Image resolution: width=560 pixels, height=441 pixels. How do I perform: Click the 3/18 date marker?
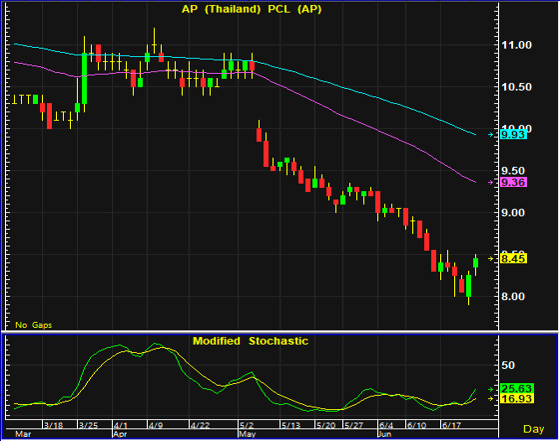coord(53,425)
